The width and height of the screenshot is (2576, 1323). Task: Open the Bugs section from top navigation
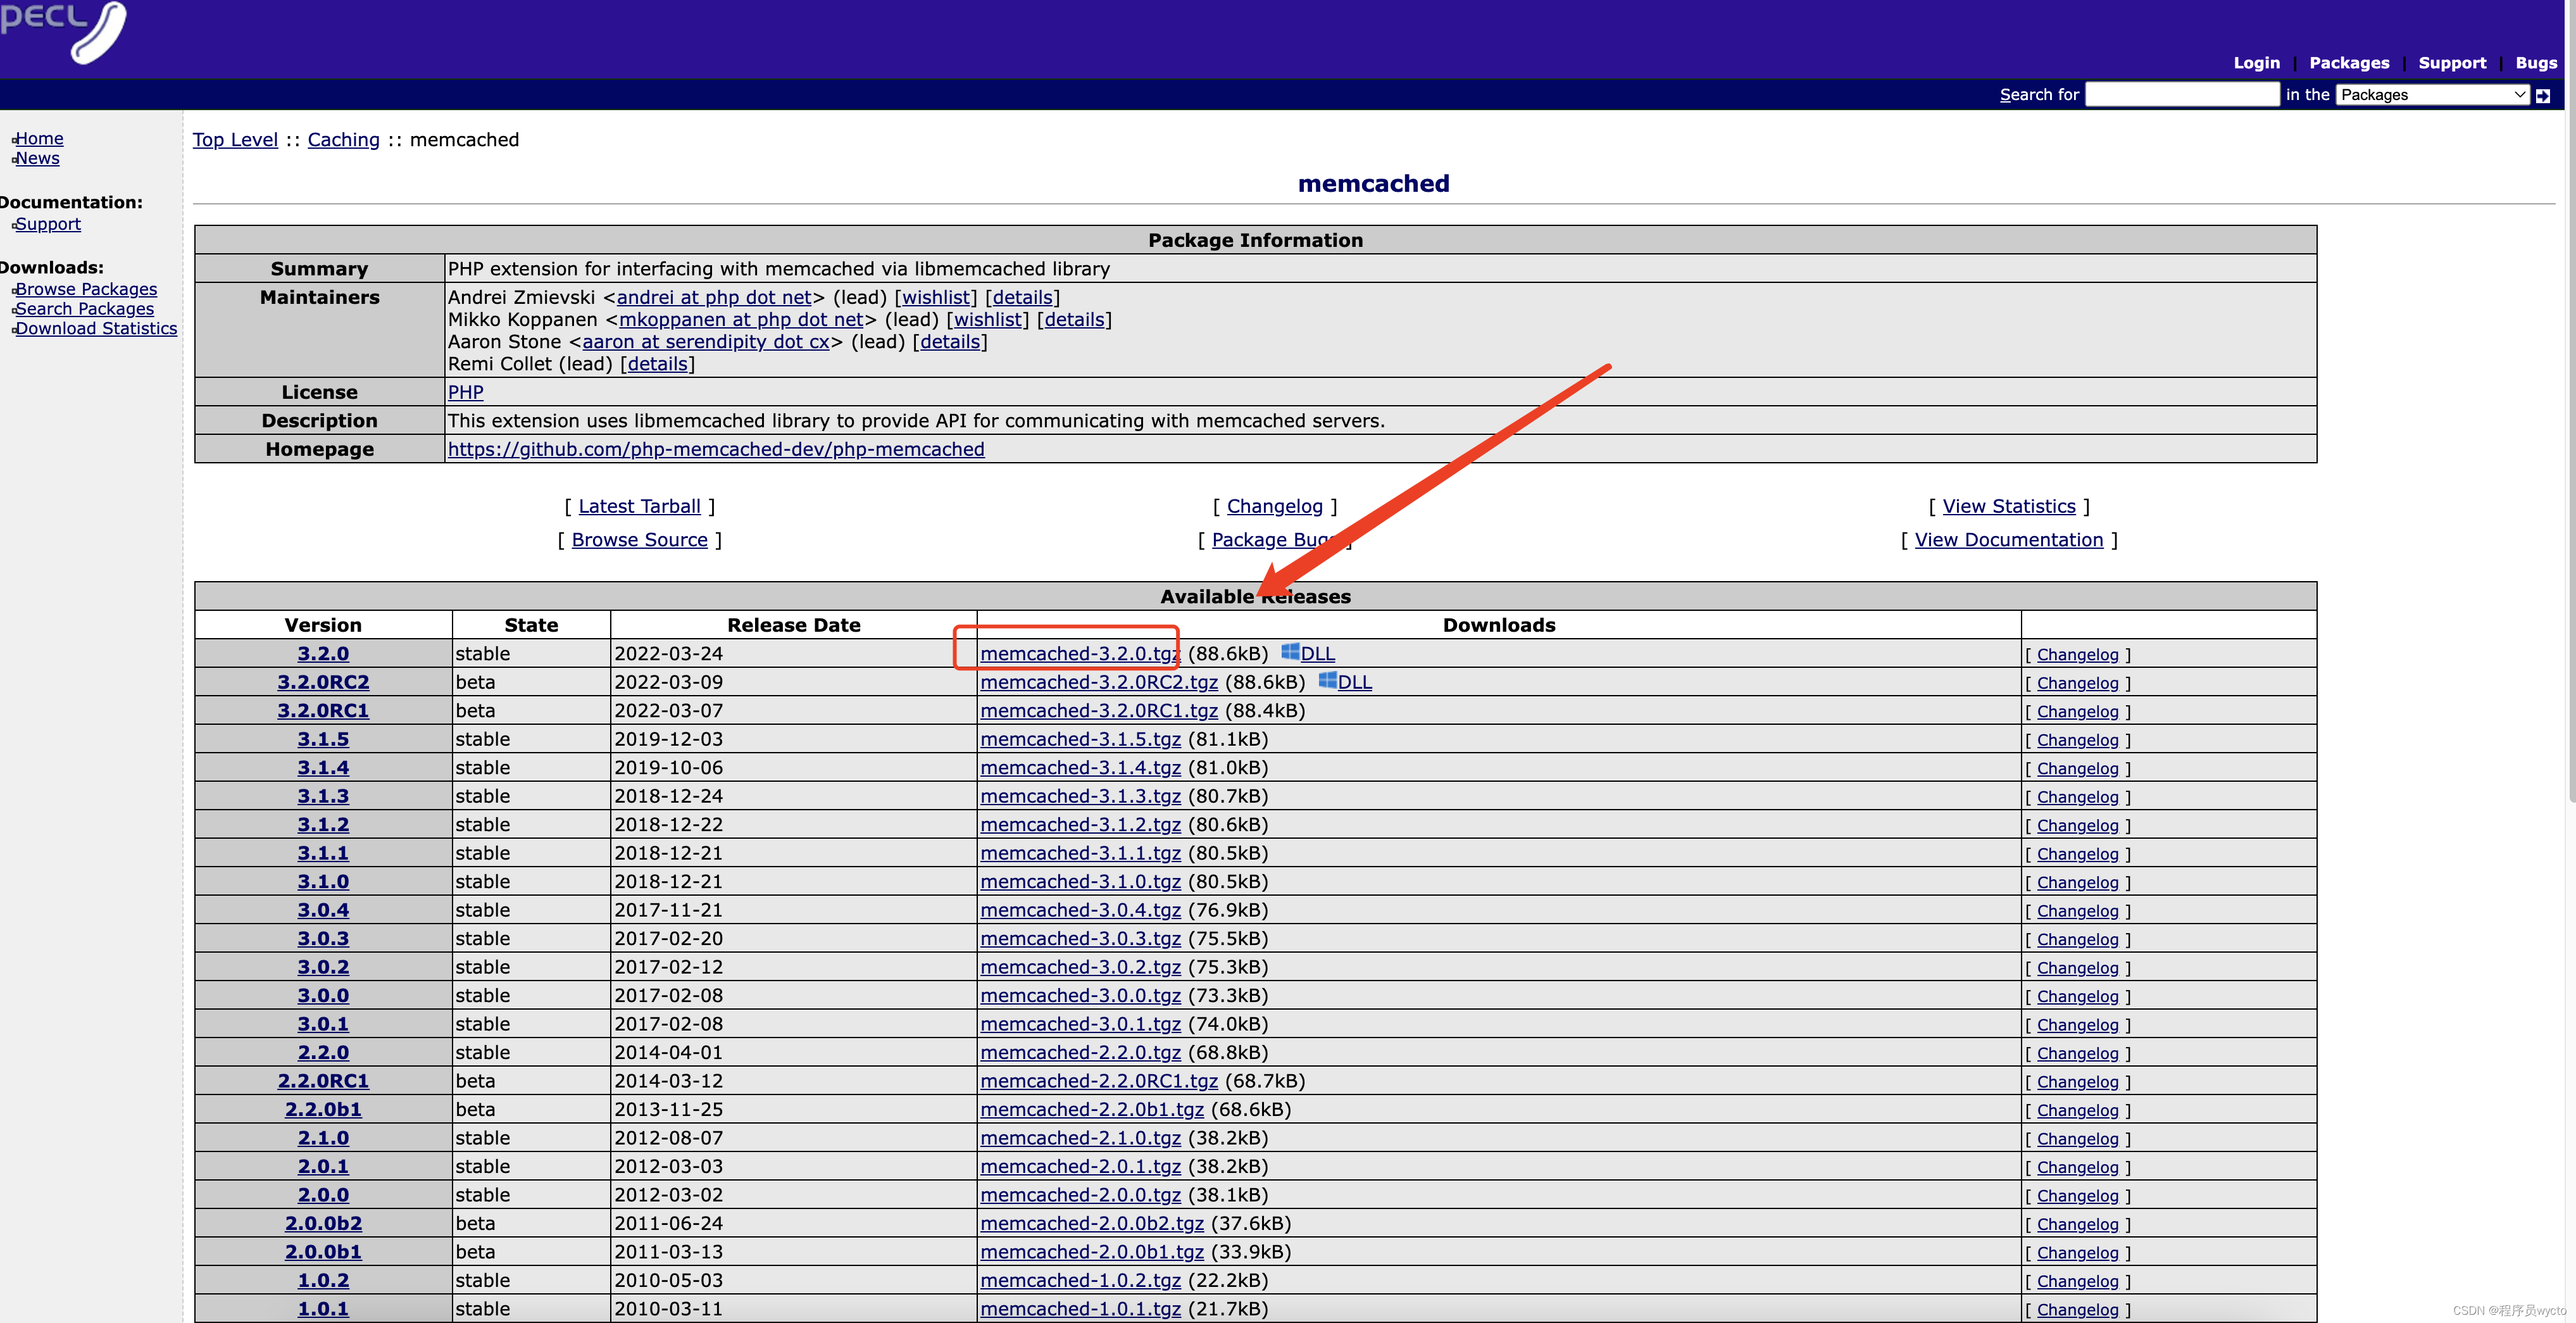click(2536, 62)
